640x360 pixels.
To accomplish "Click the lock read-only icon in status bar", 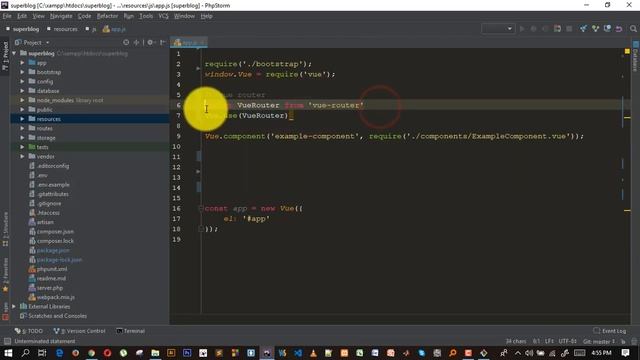I will (623, 341).
